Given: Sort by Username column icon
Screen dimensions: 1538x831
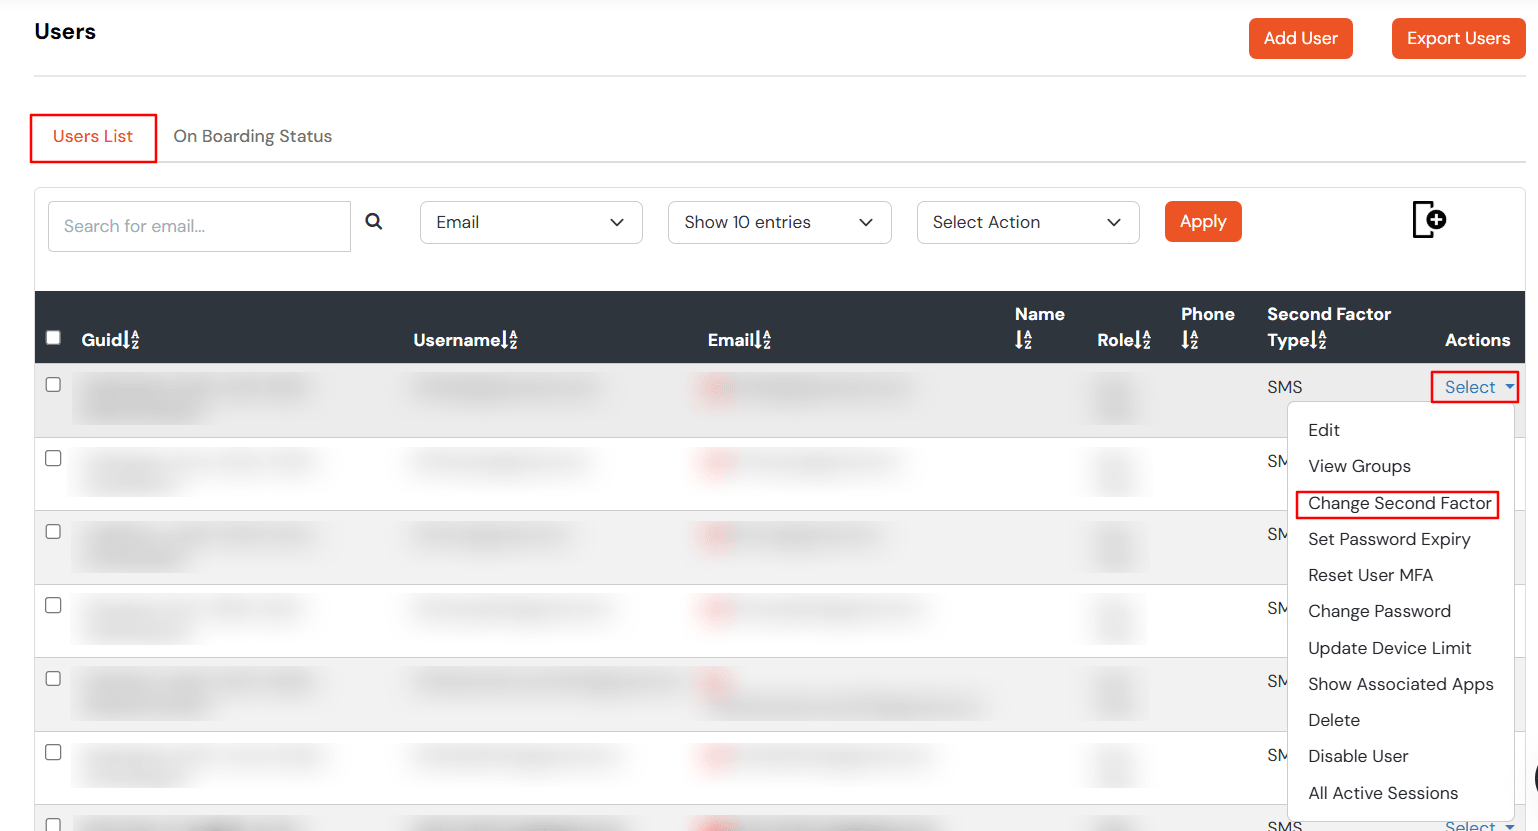Looking at the screenshot, I should tap(510, 340).
